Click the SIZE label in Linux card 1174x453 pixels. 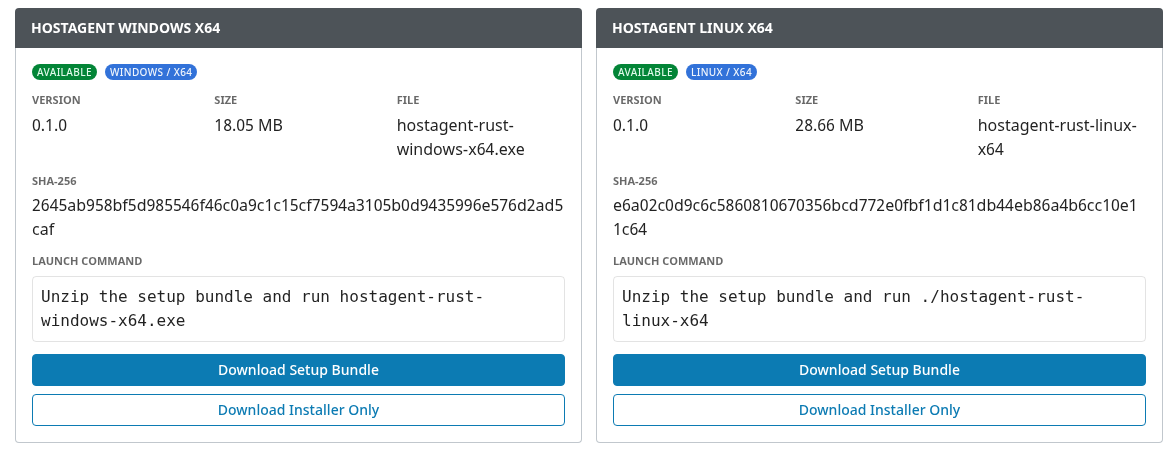click(x=807, y=100)
